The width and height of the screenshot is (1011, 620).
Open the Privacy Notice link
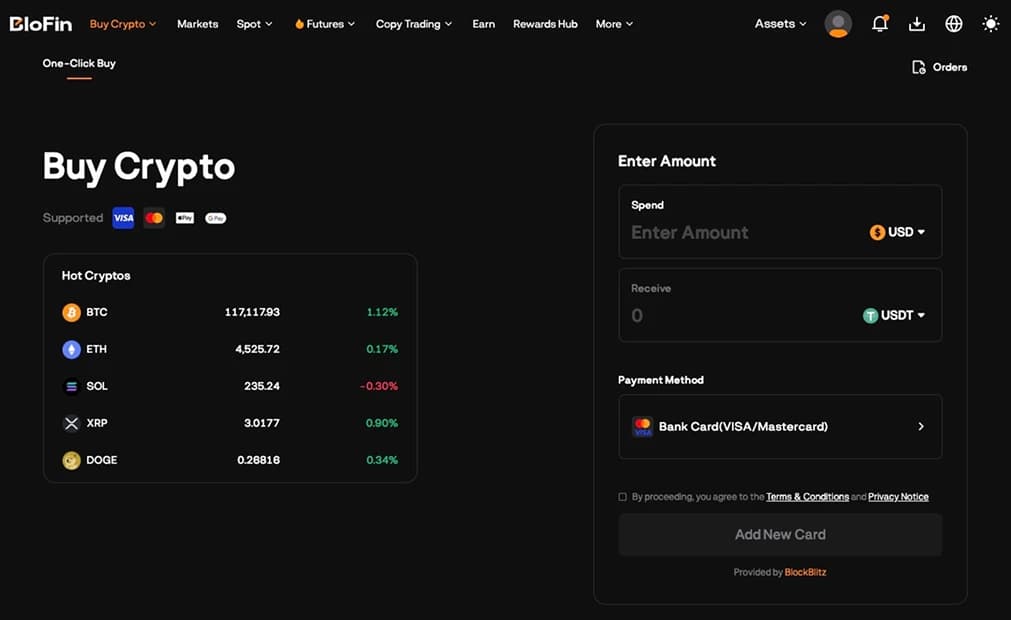tap(898, 497)
